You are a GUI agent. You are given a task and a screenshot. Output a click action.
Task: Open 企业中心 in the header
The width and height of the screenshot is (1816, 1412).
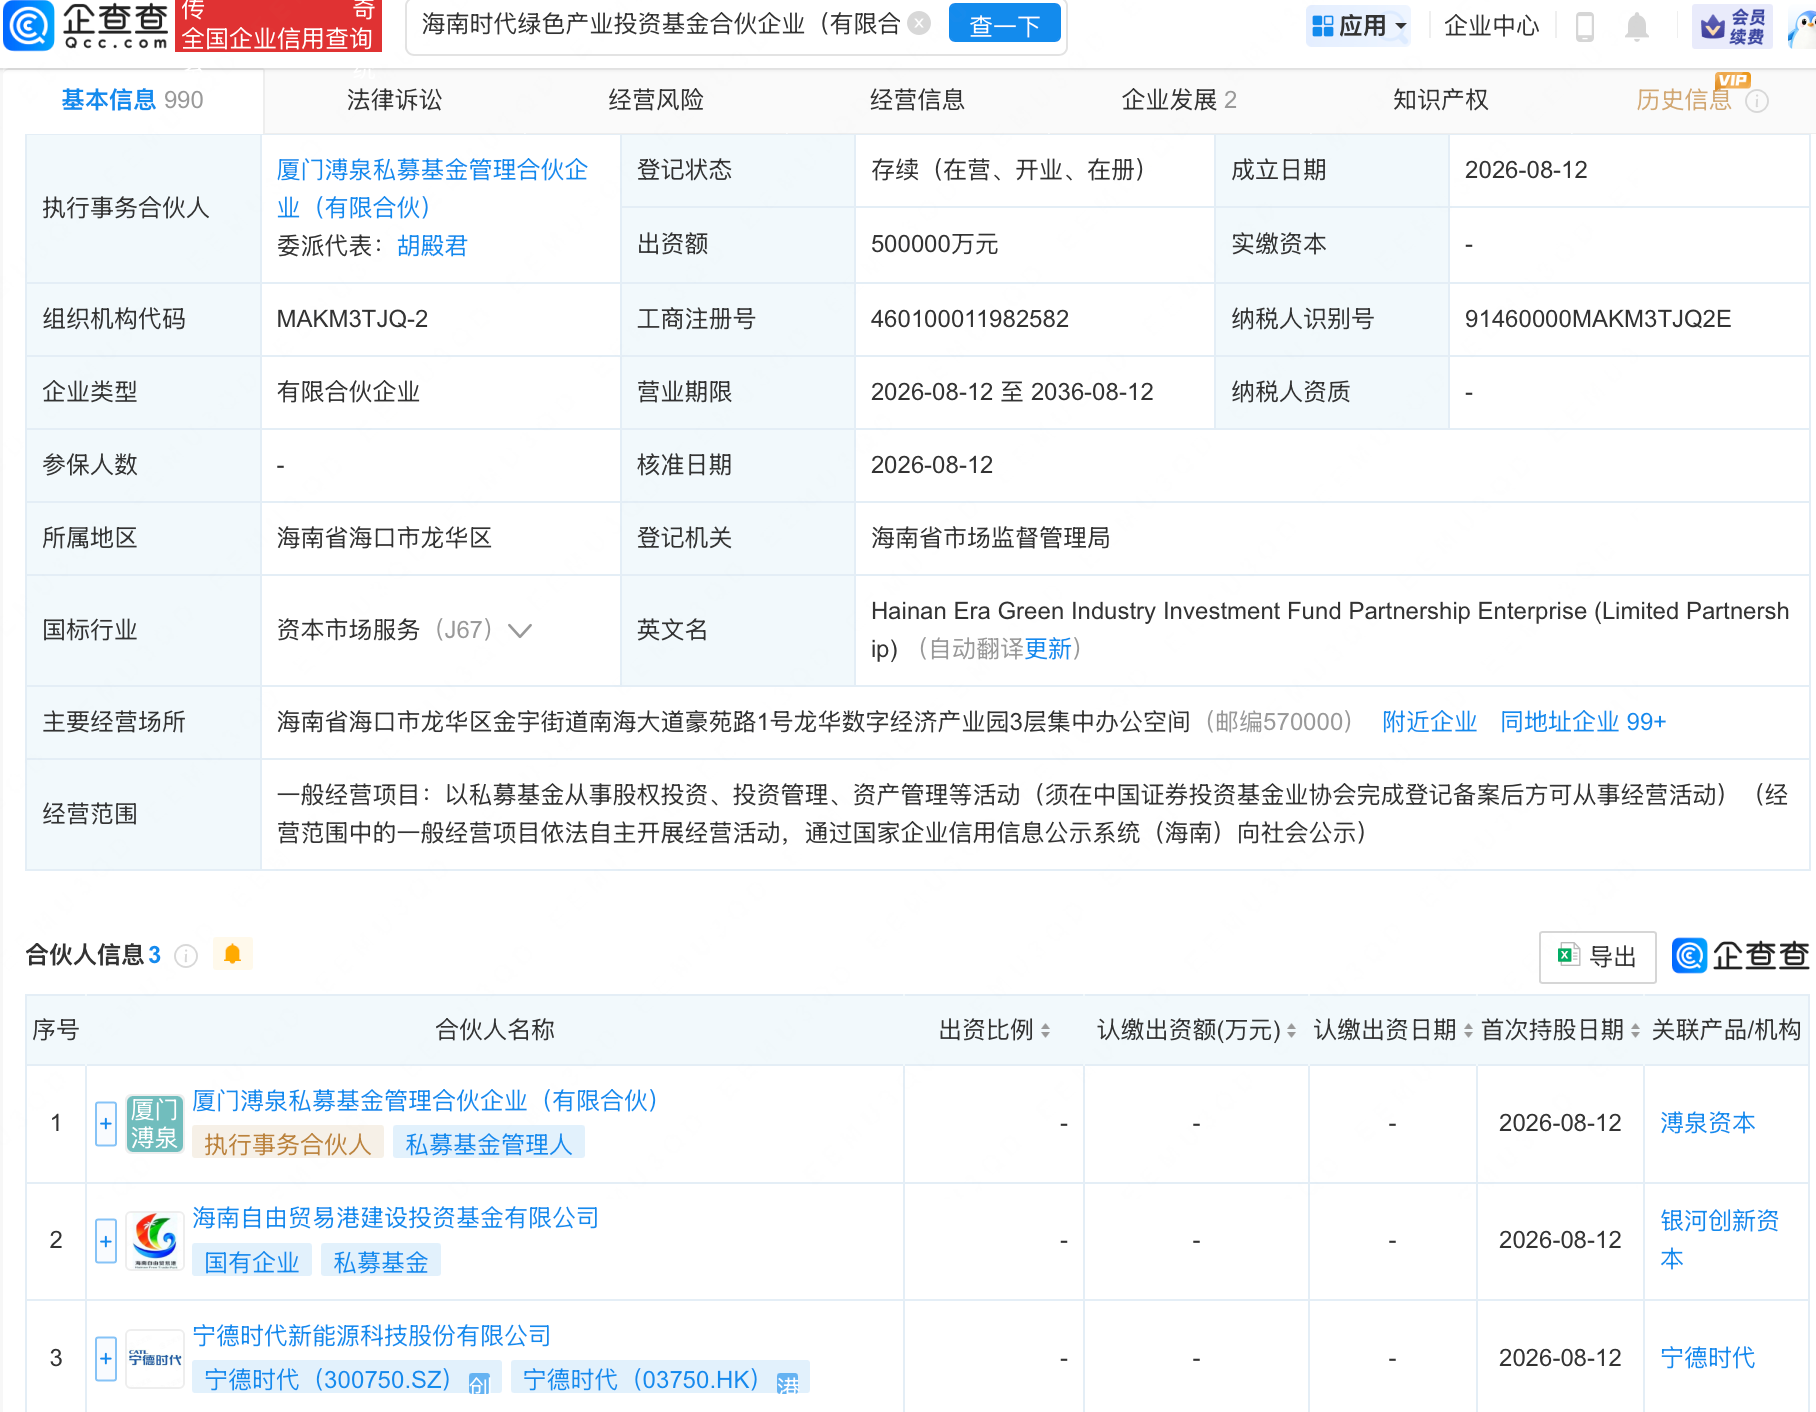(x=1492, y=26)
